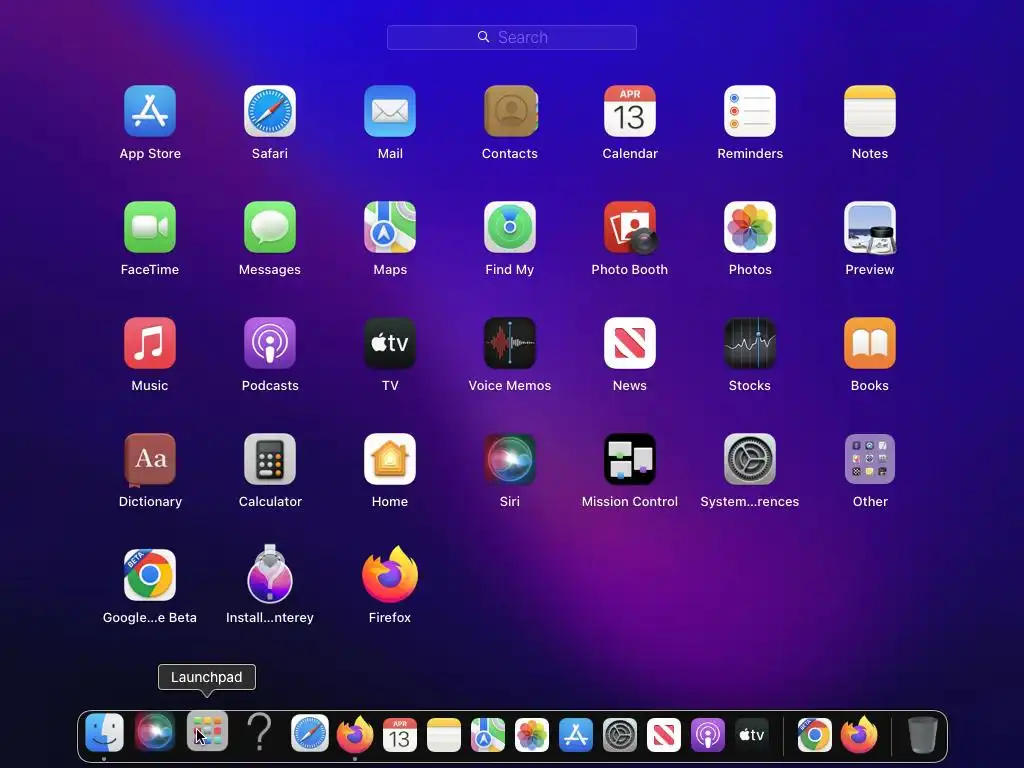This screenshot has height=768, width=1024.
Task: Click App Store in the Dock
Action: (575, 735)
